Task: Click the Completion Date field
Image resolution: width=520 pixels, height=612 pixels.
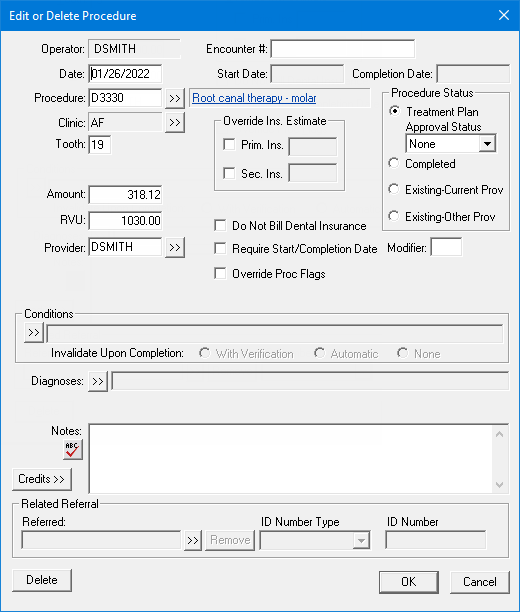Action: click(473, 74)
